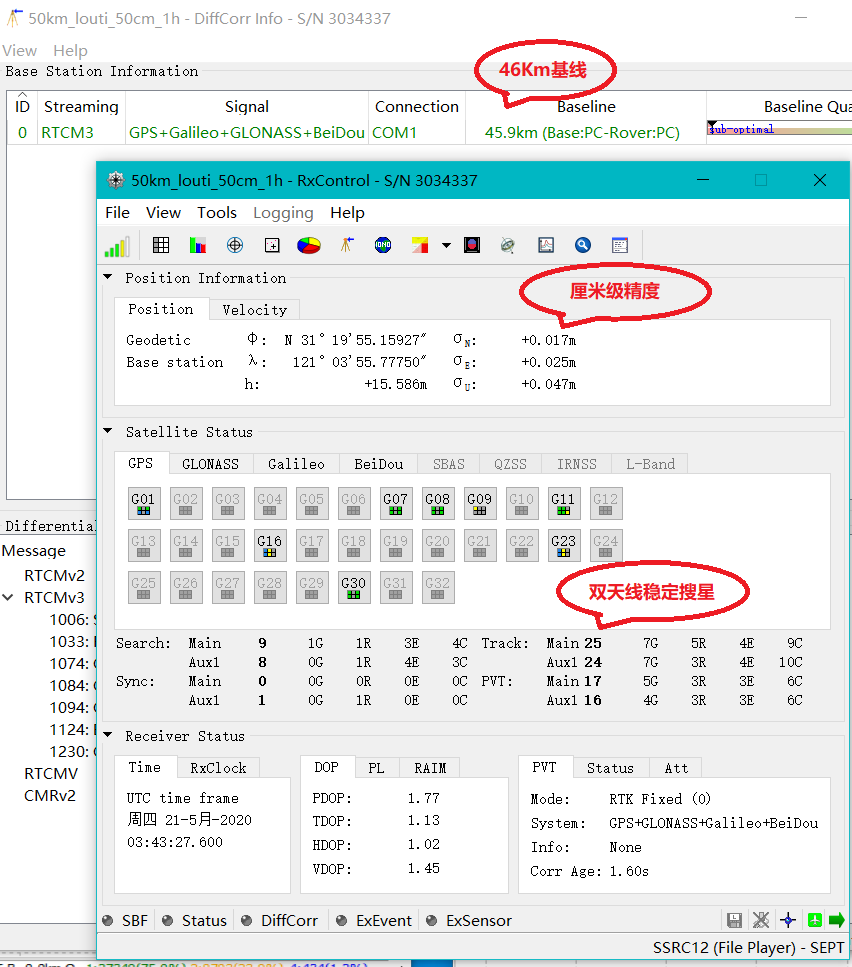852x967 pixels.
Task: Switch to the Velocity tab
Action: [x=255, y=310]
